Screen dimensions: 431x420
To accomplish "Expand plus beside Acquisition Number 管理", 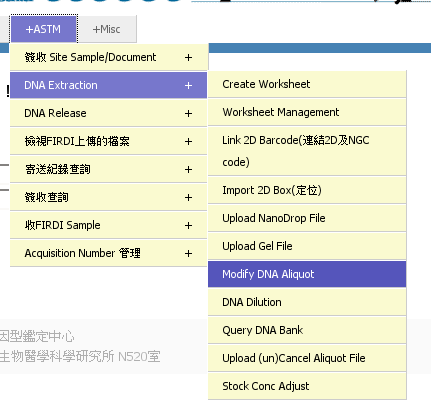I will click(188, 253).
